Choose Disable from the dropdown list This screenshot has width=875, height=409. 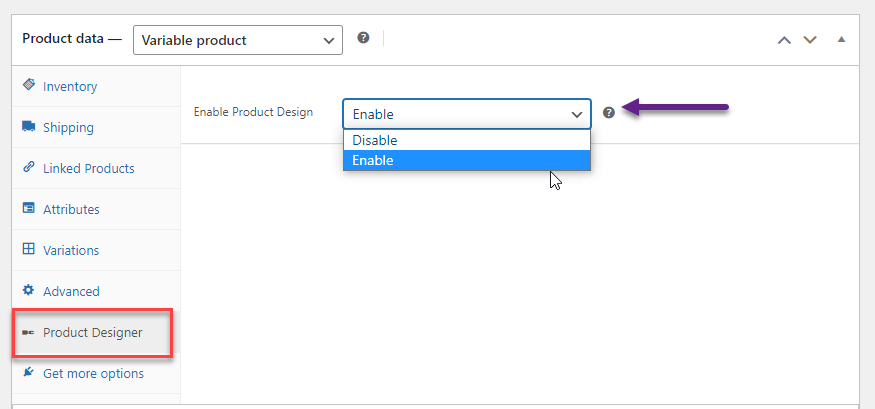click(x=467, y=140)
